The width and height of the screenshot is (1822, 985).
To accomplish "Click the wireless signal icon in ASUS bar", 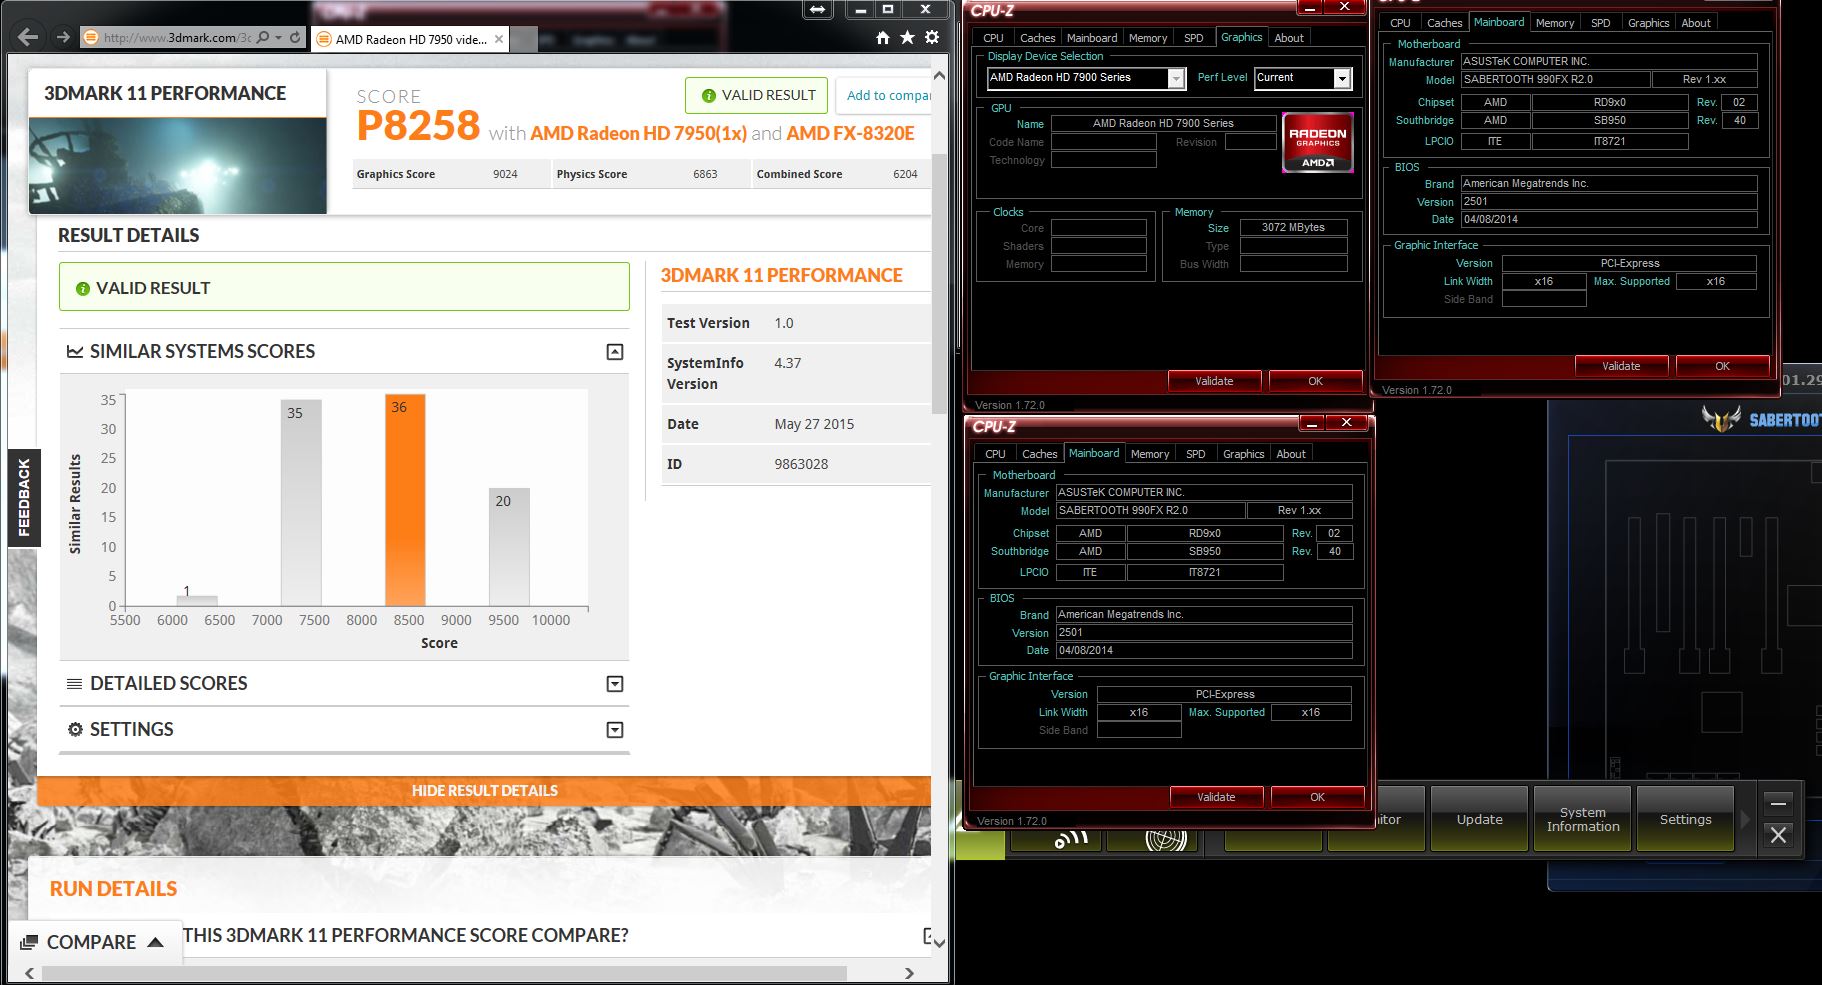I will pyautogui.click(x=1071, y=840).
